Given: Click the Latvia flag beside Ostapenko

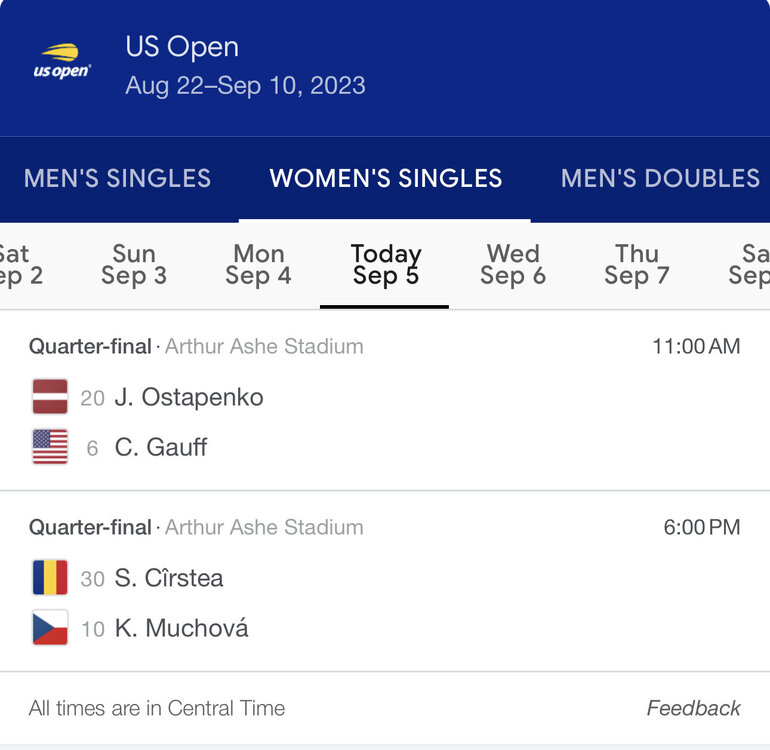Looking at the screenshot, I should pyautogui.click(x=50, y=397).
